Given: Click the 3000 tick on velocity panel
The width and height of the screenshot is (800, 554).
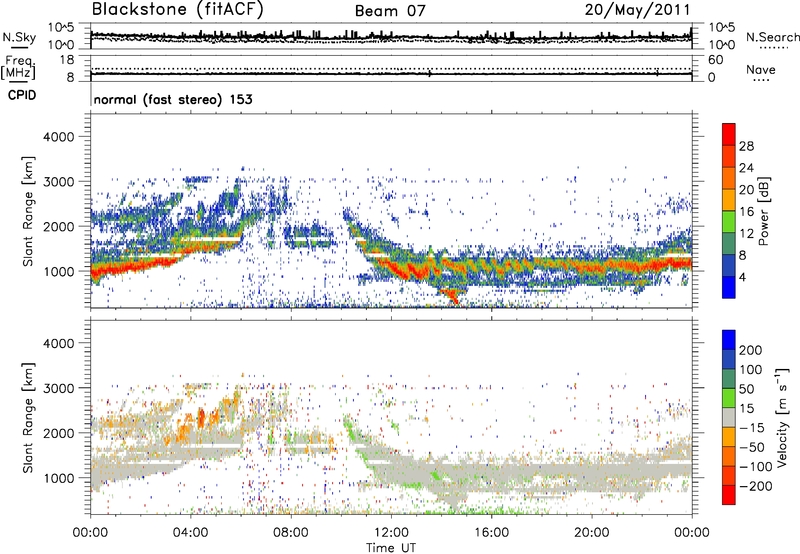Looking at the screenshot, I should (59, 388).
